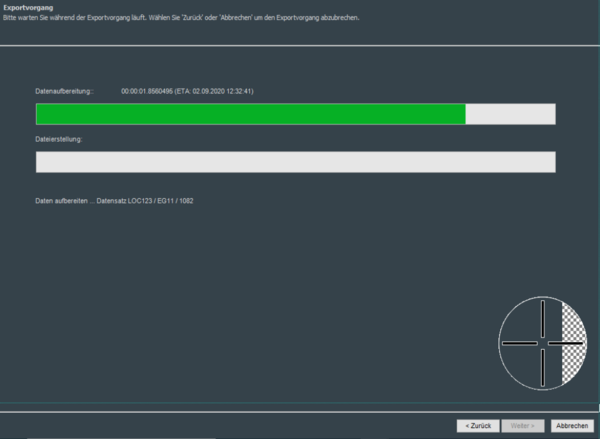Click the 'Exportvorgang' heading
The image size is (600, 439).
(x=21, y=8)
